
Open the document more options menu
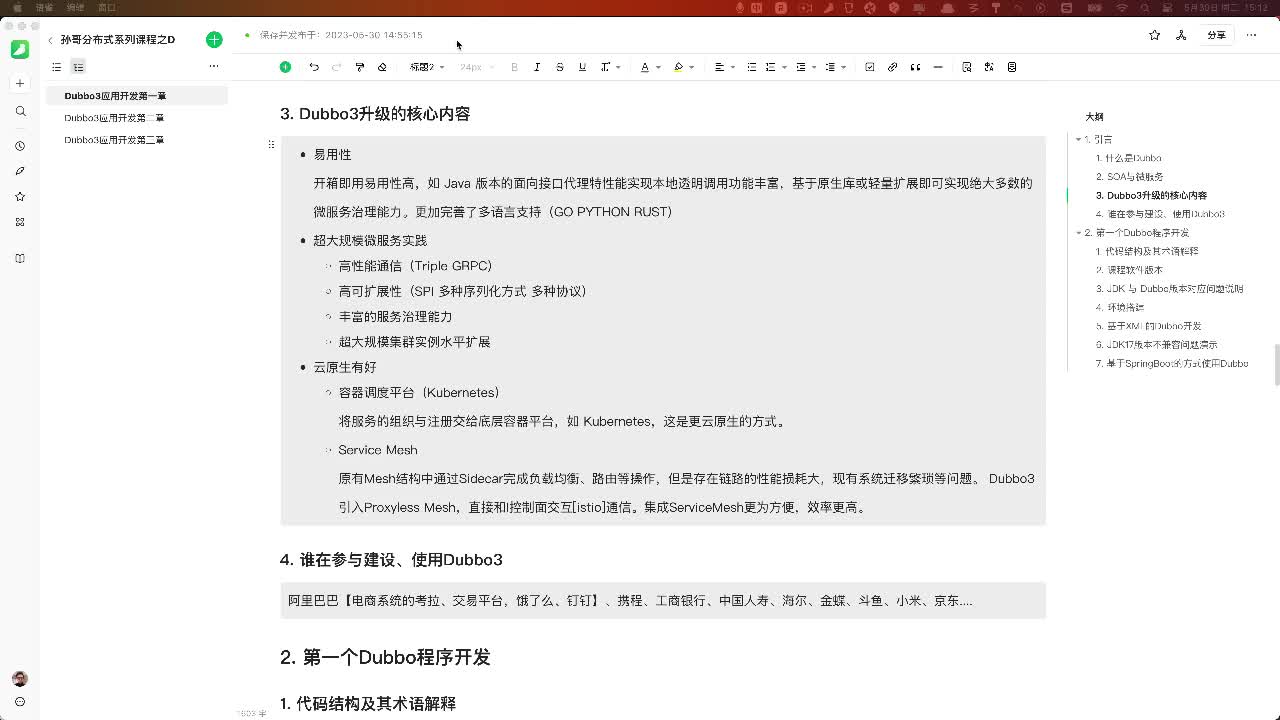1251,35
